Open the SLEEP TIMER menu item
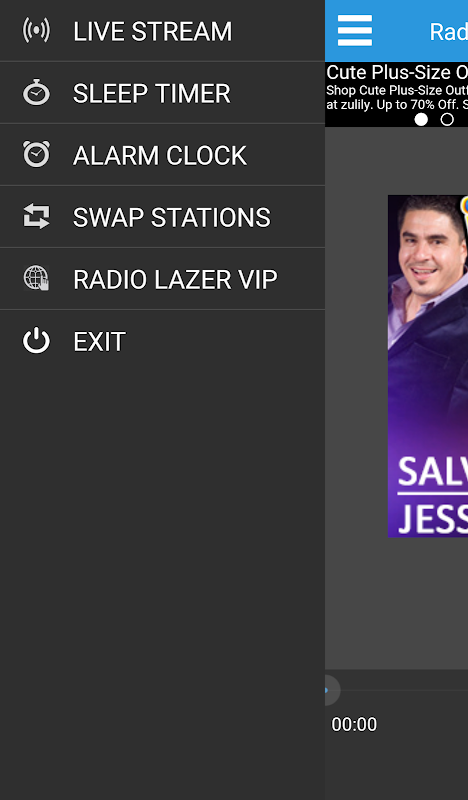This screenshot has width=468, height=800. pyautogui.click(x=162, y=93)
